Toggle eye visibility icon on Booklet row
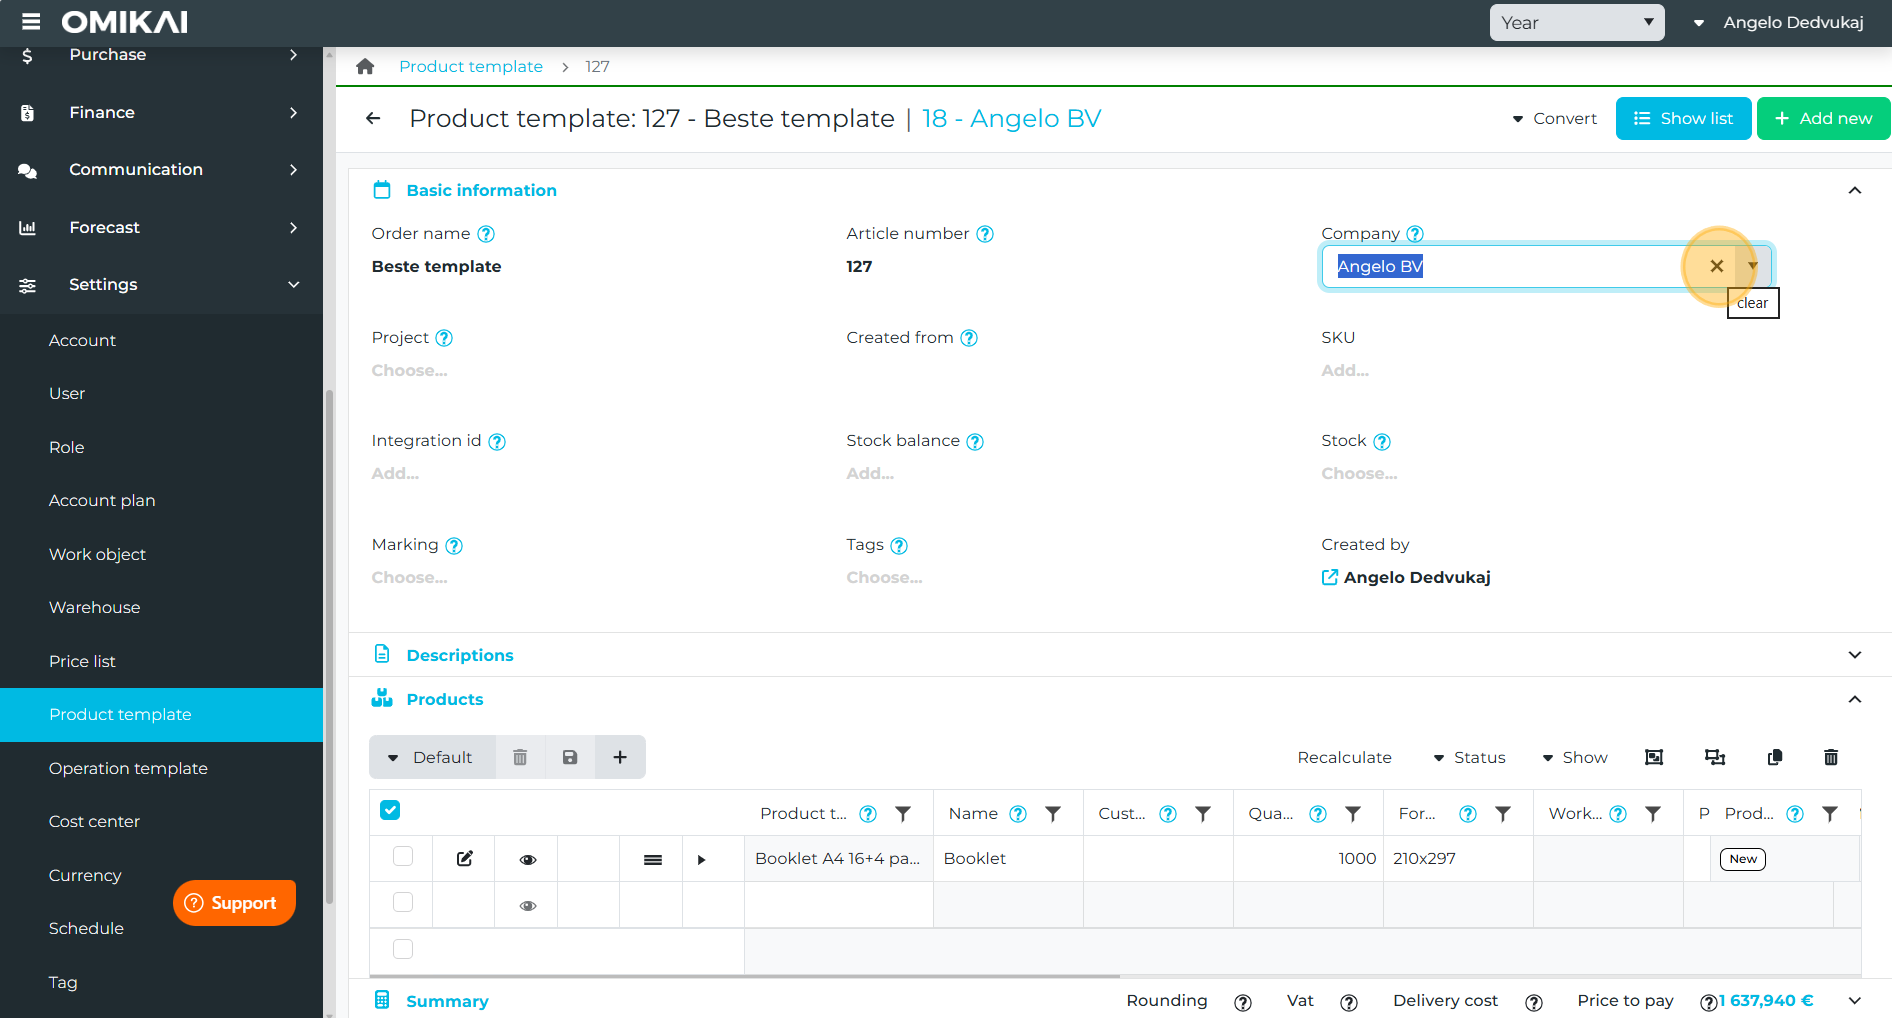Viewport: 1892px width, 1018px height. [528, 859]
